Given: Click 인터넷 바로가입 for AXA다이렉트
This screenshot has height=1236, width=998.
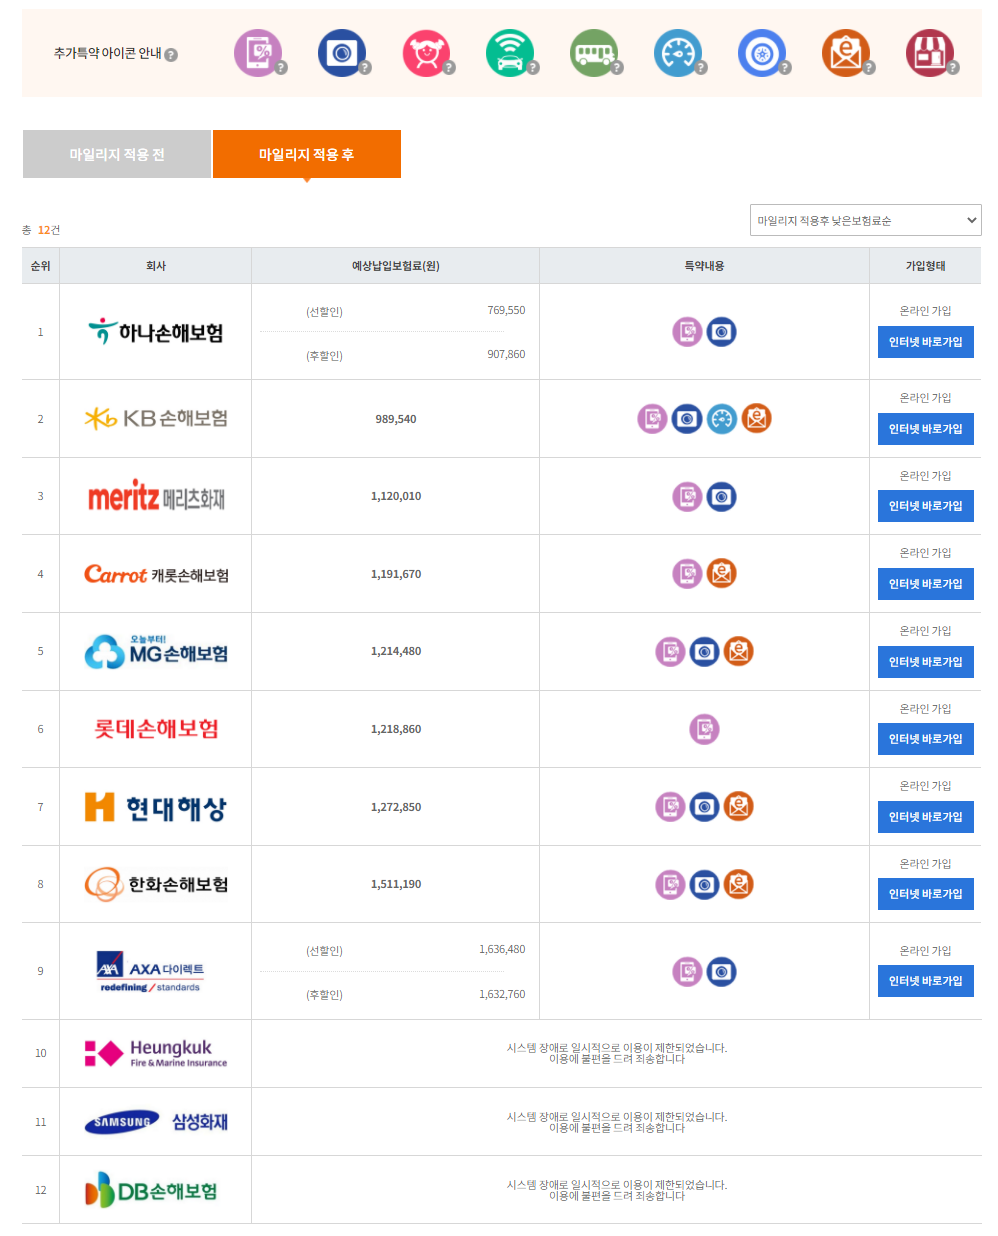Looking at the screenshot, I should [x=925, y=981].
